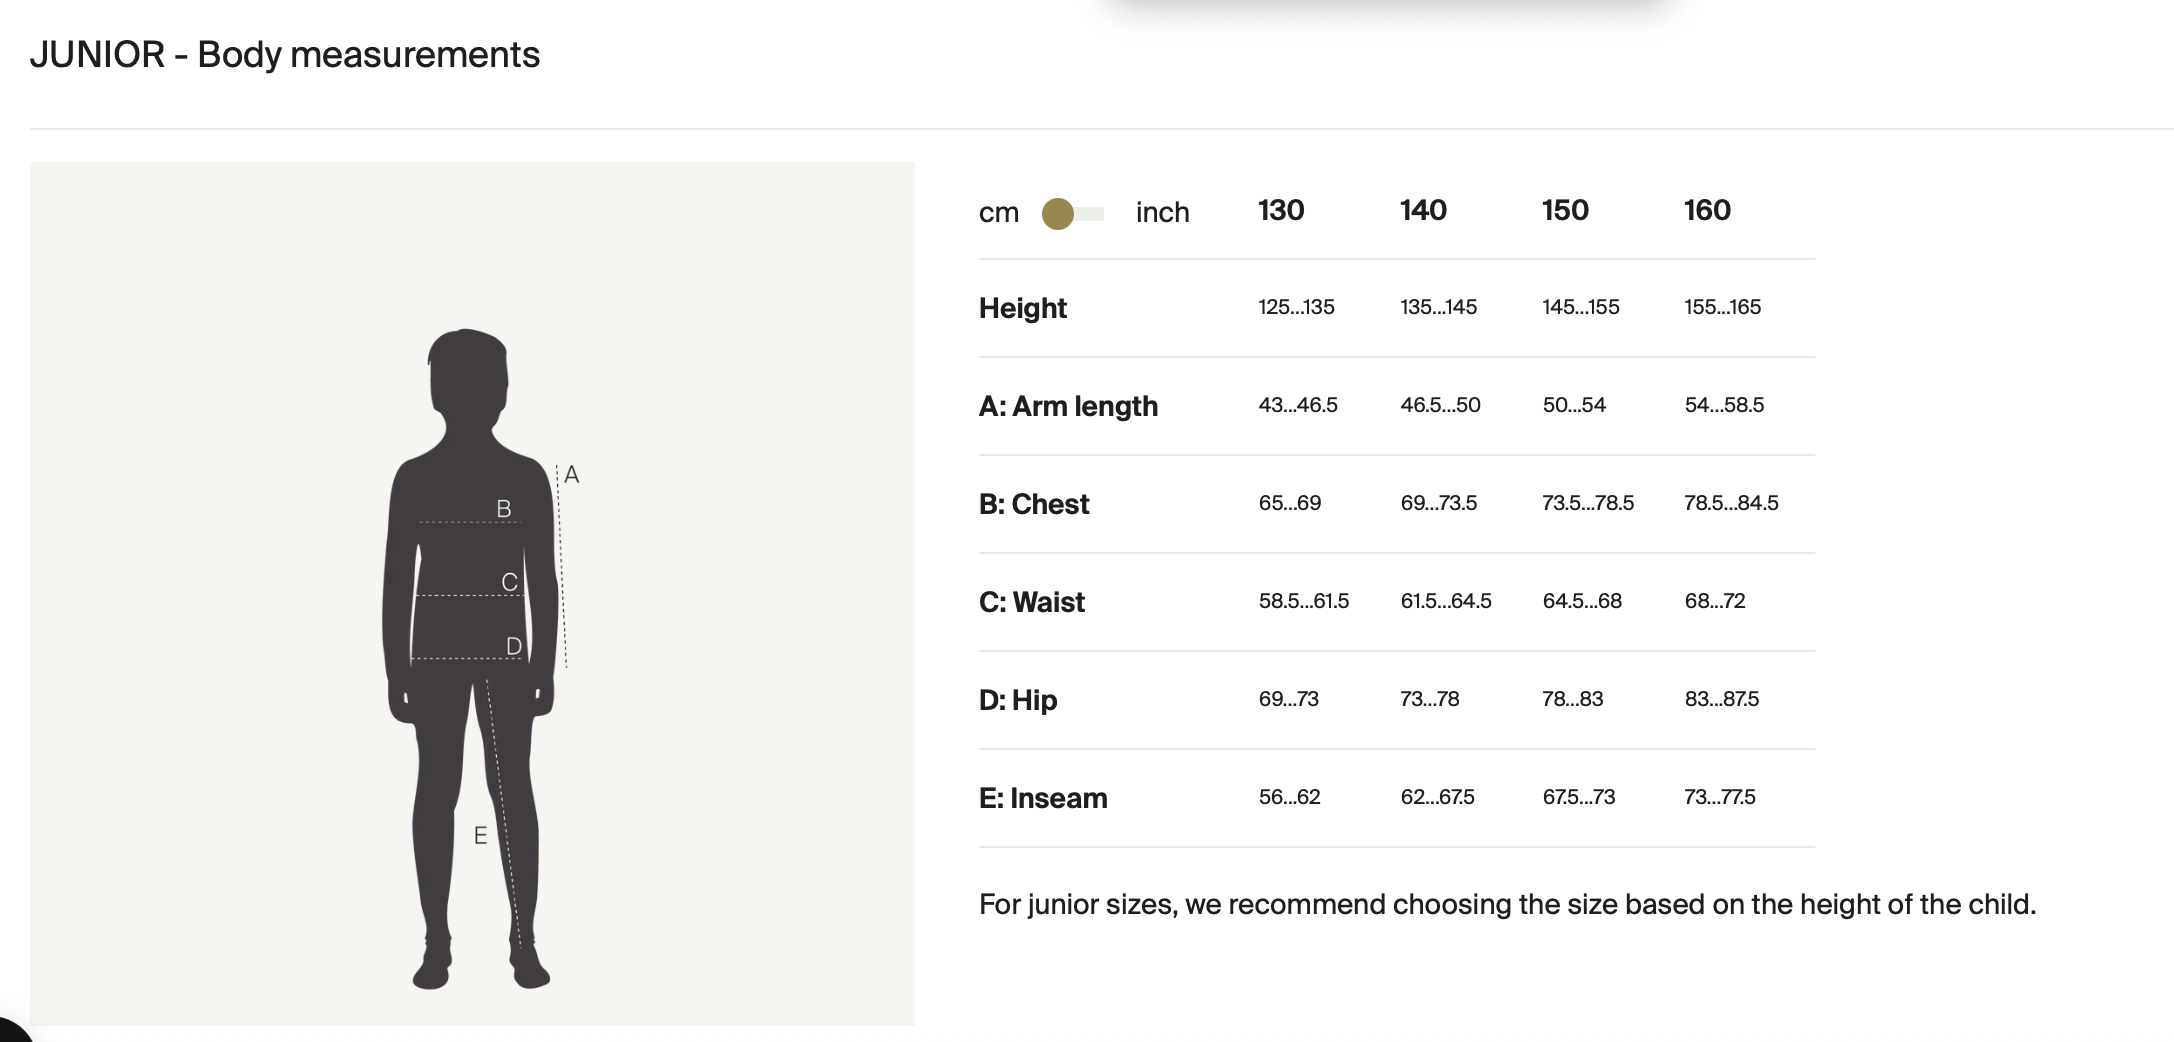Click the "E: Inseam" row label
Screen dimensions: 2174x1042
point(1043,798)
